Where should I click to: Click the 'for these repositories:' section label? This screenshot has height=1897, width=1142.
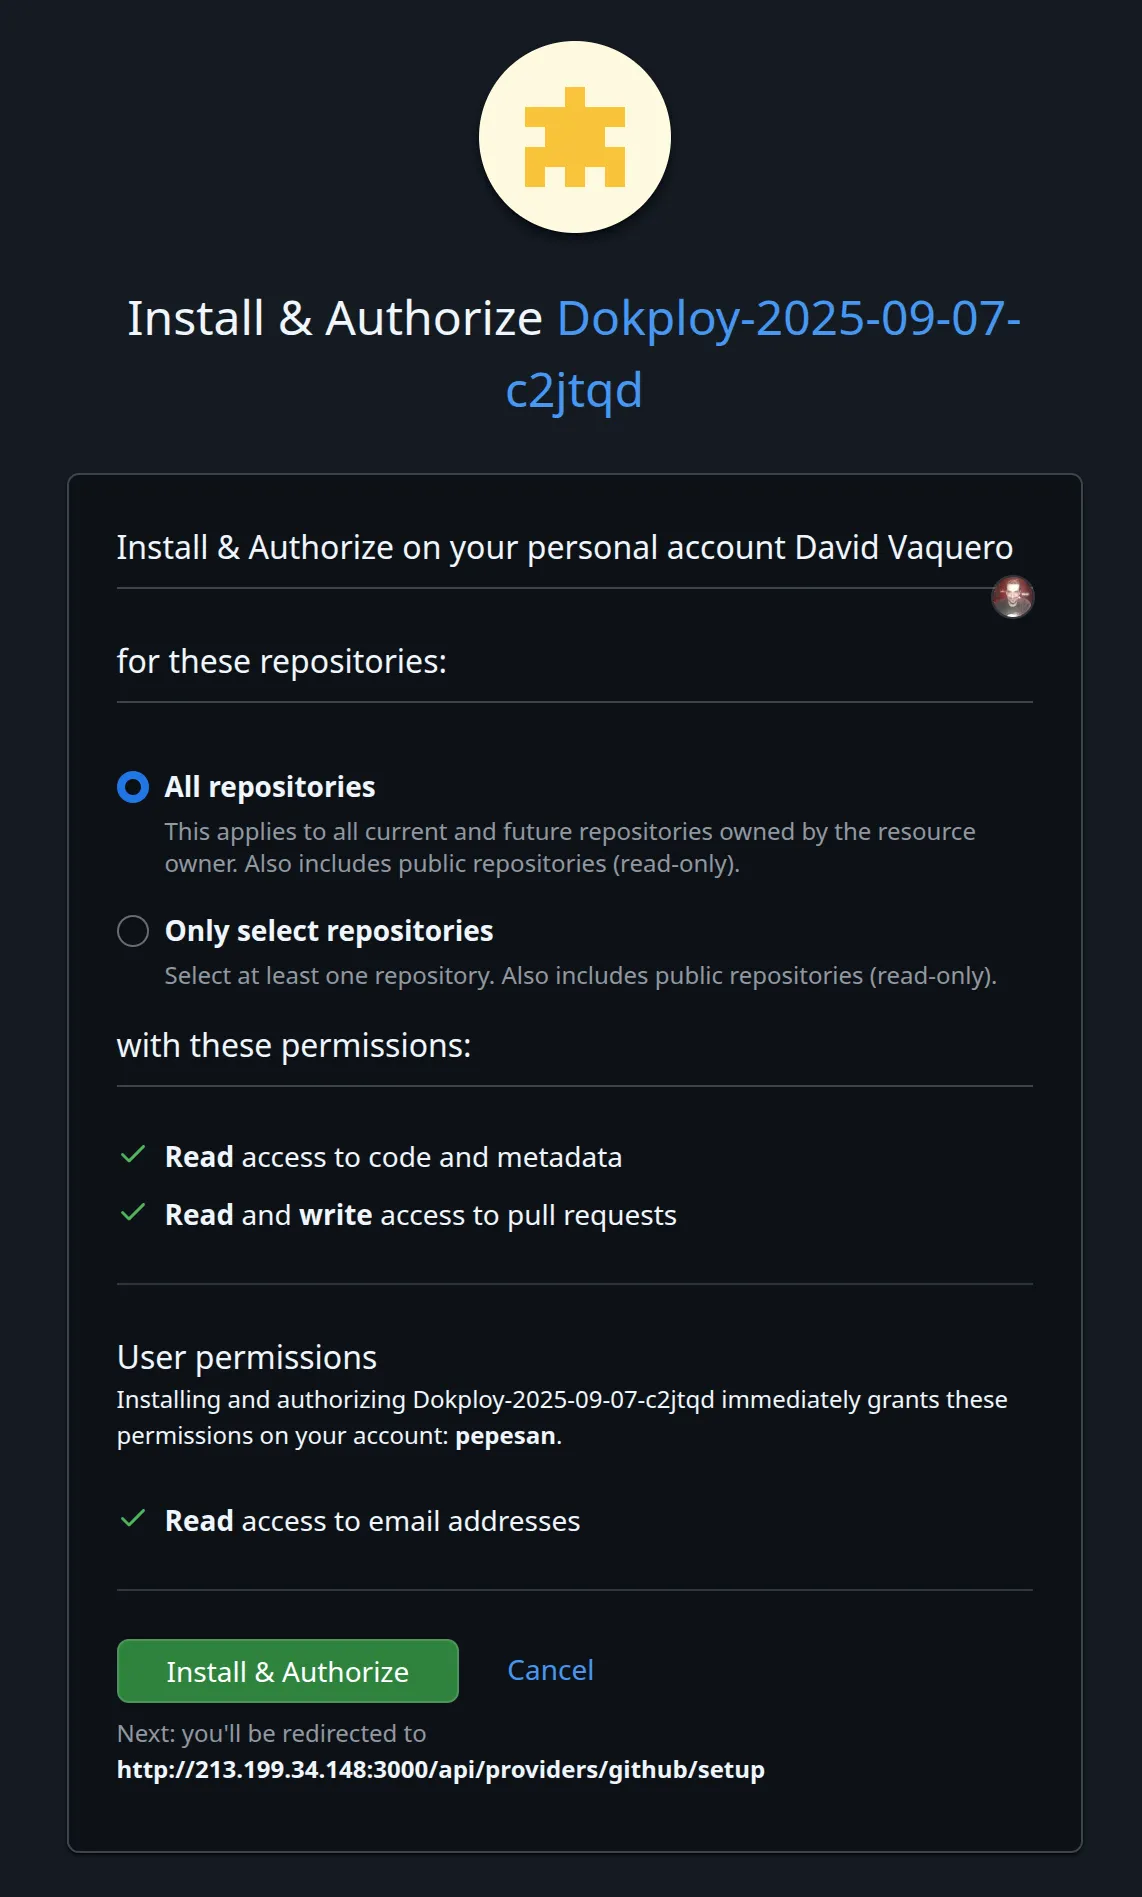[x=283, y=661]
